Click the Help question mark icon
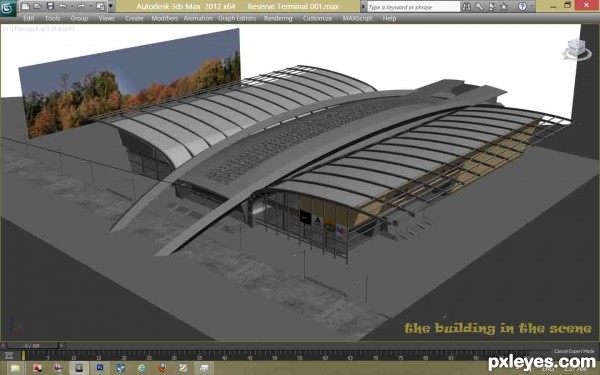 (522, 7)
